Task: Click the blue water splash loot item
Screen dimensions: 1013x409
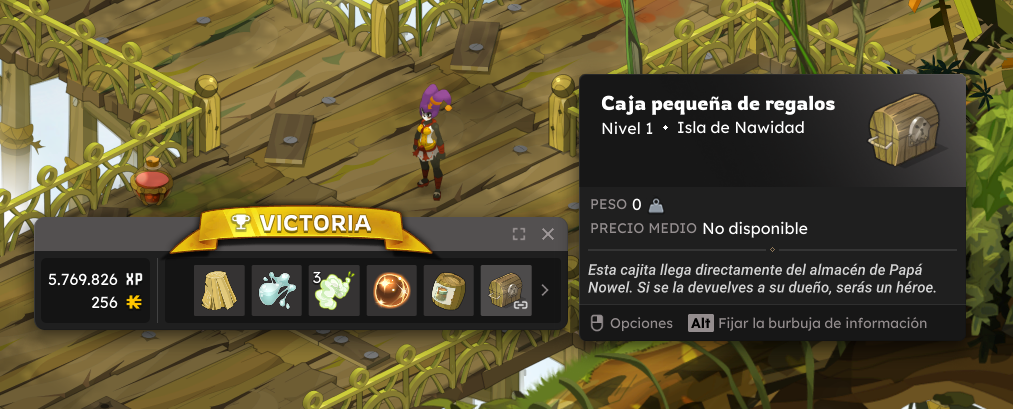Action: pyautogui.click(x=277, y=290)
